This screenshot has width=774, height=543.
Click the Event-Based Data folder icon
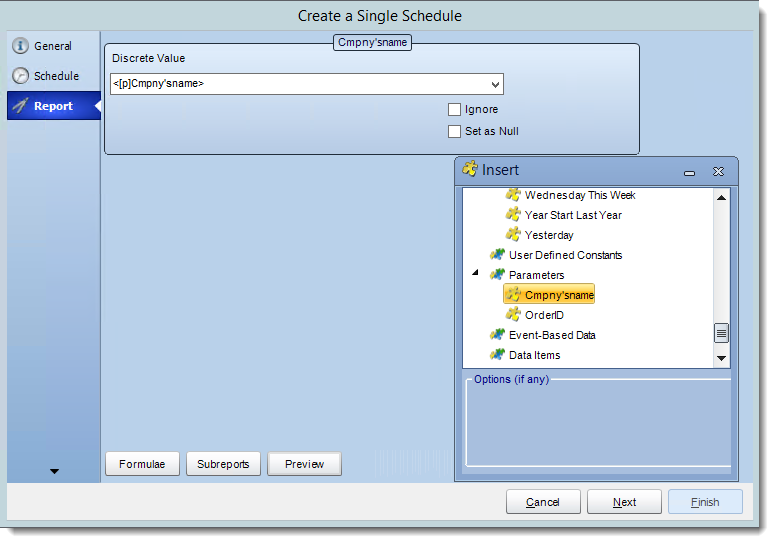498,335
